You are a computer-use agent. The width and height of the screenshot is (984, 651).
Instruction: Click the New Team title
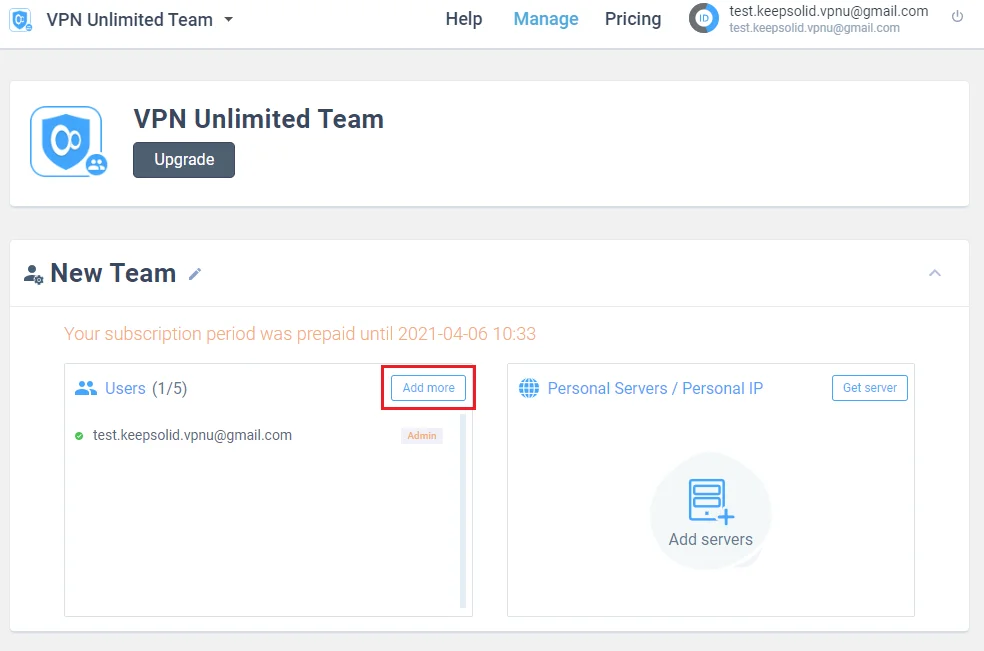(x=113, y=273)
